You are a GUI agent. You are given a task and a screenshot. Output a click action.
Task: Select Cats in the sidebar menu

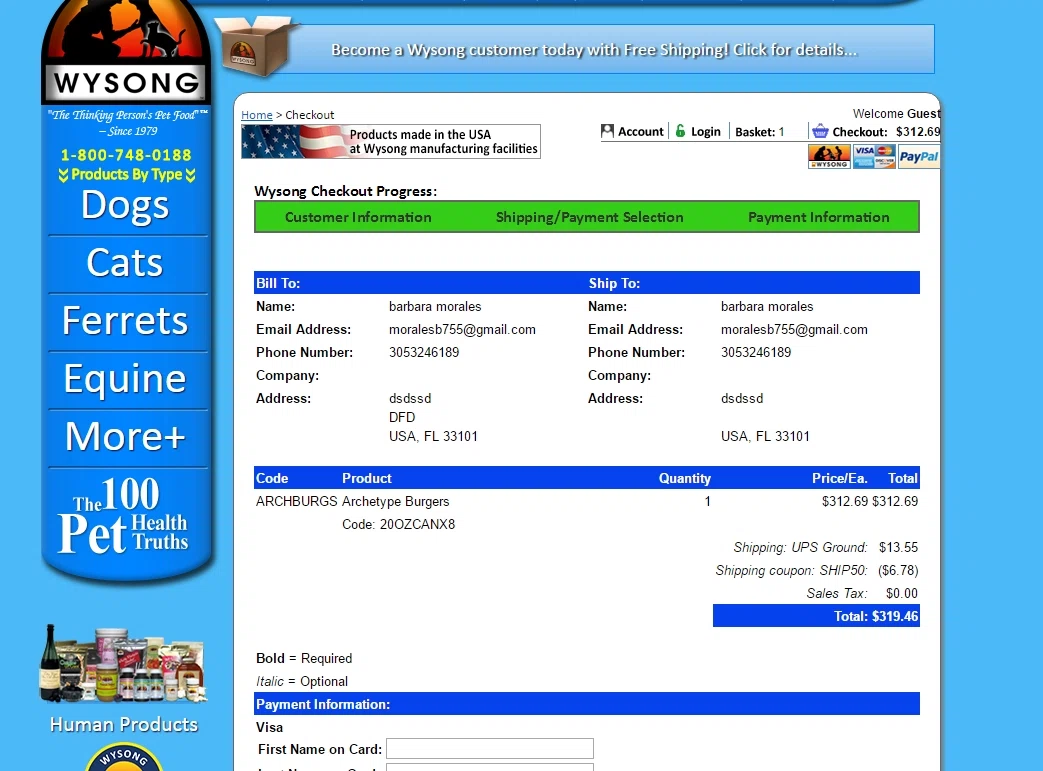tap(125, 263)
